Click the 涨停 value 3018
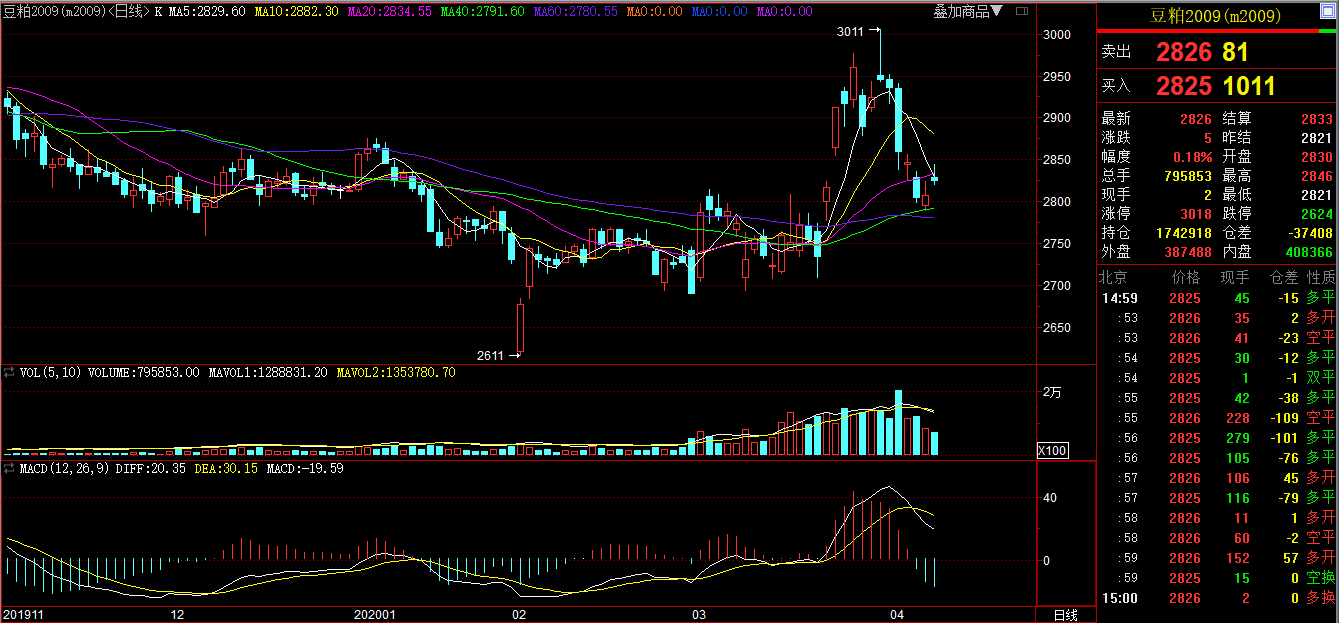Image resolution: width=1339 pixels, height=623 pixels. click(1196, 214)
